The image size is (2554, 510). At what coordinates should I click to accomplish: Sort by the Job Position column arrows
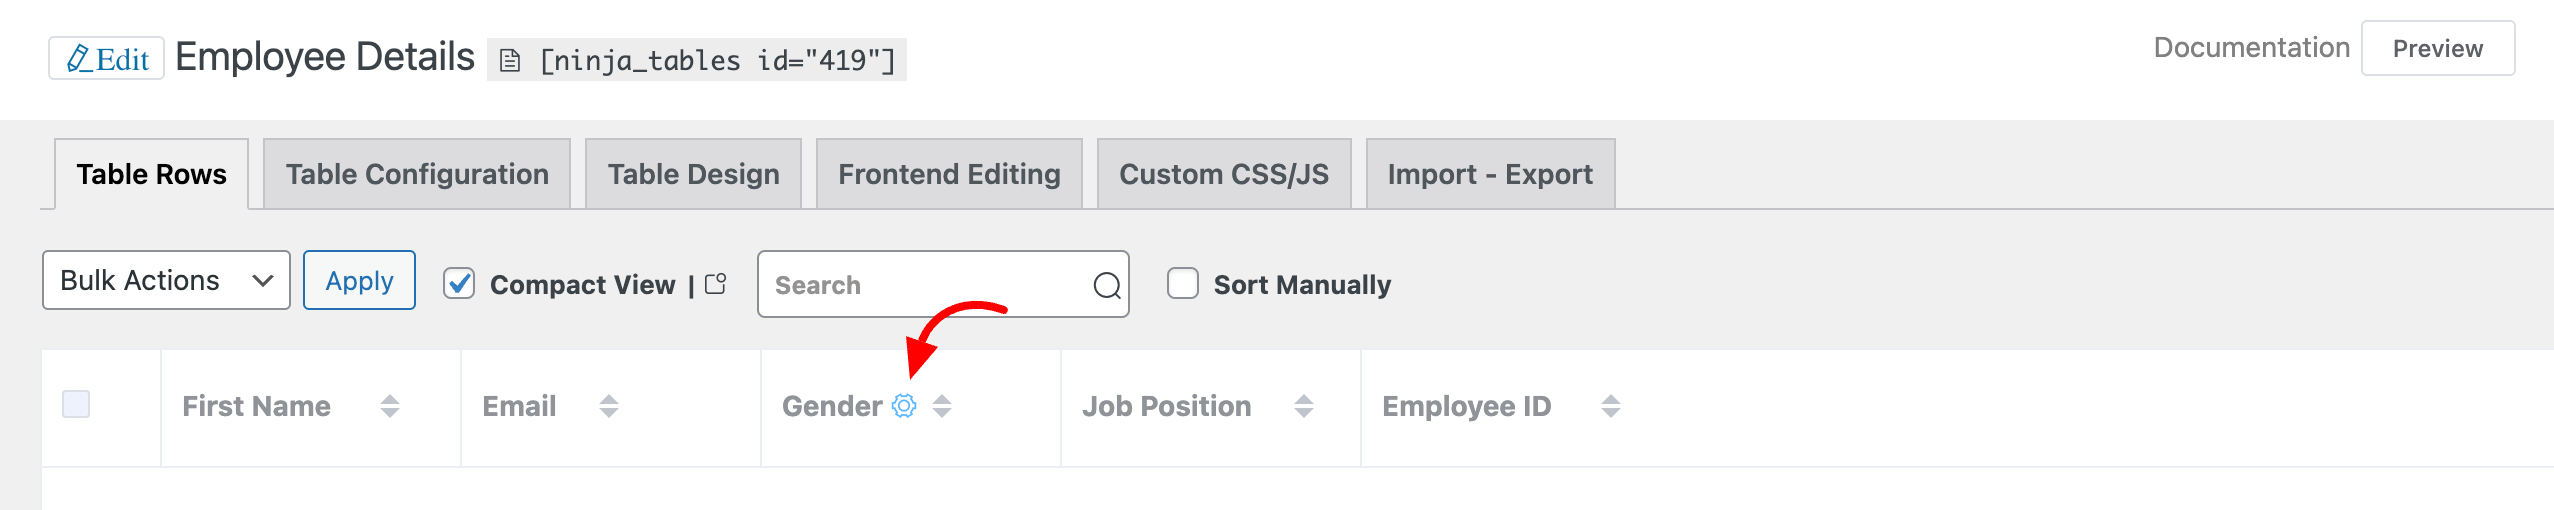(x=1304, y=406)
